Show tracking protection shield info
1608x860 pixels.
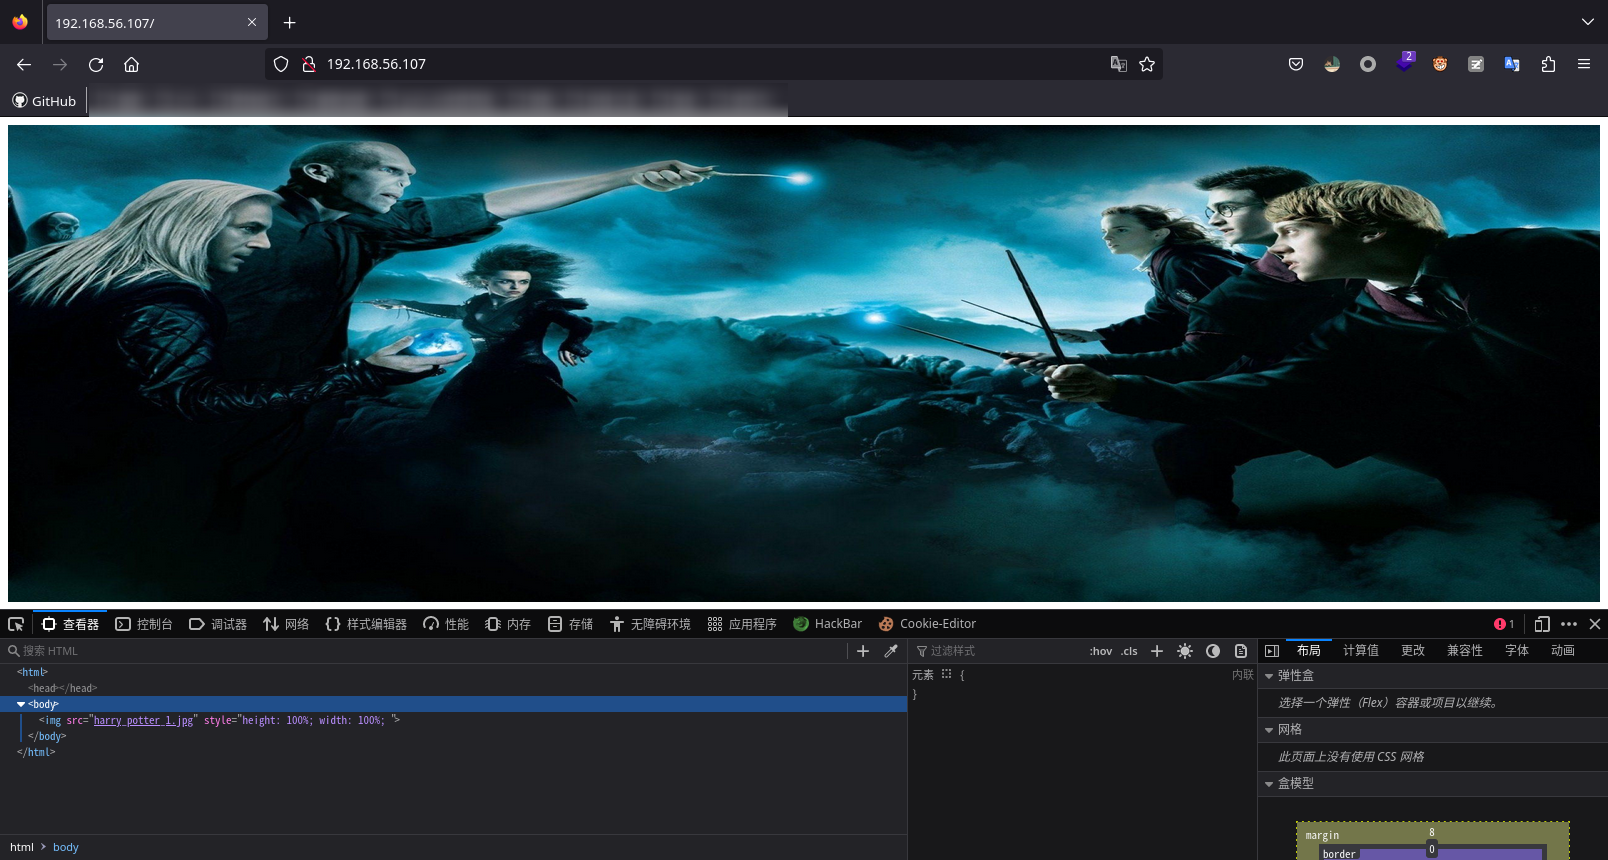pos(281,64)
